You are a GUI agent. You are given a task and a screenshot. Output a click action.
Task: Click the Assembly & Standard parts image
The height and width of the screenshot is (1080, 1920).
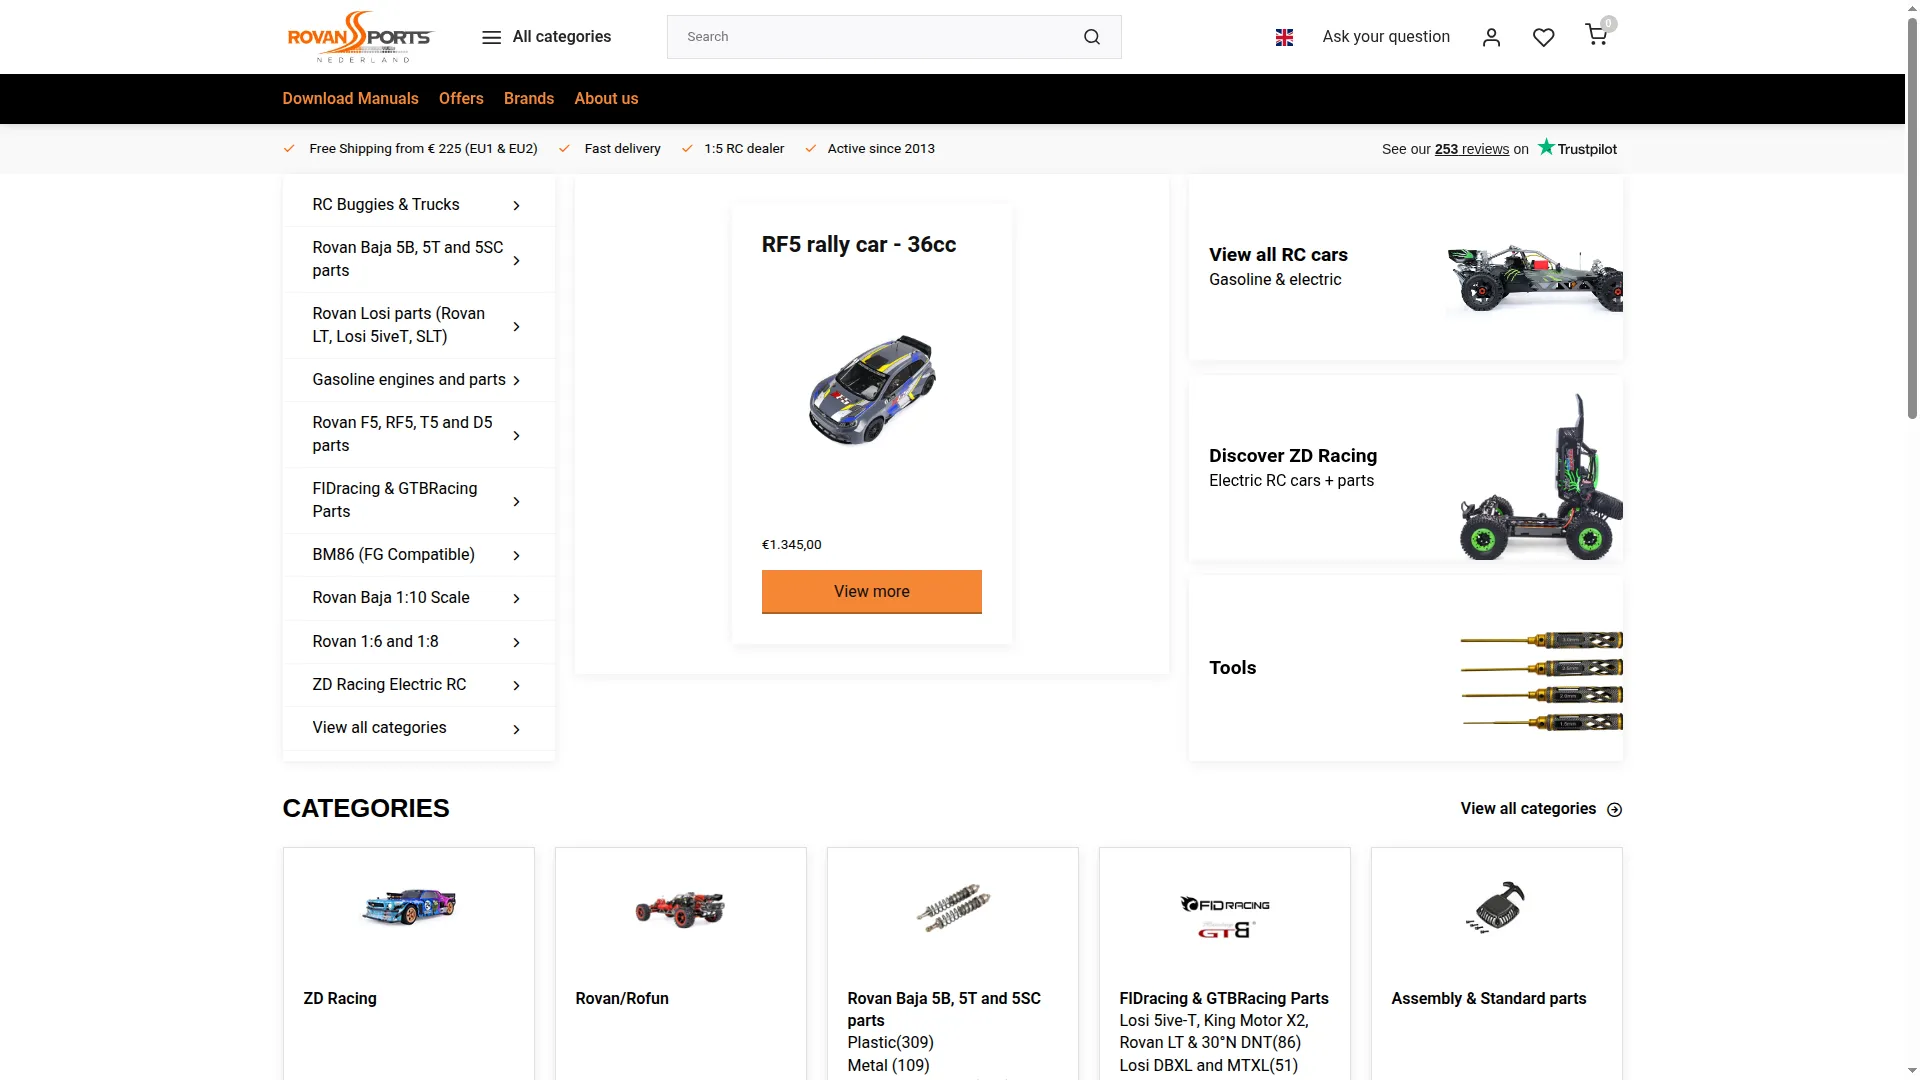(1496, 907)
